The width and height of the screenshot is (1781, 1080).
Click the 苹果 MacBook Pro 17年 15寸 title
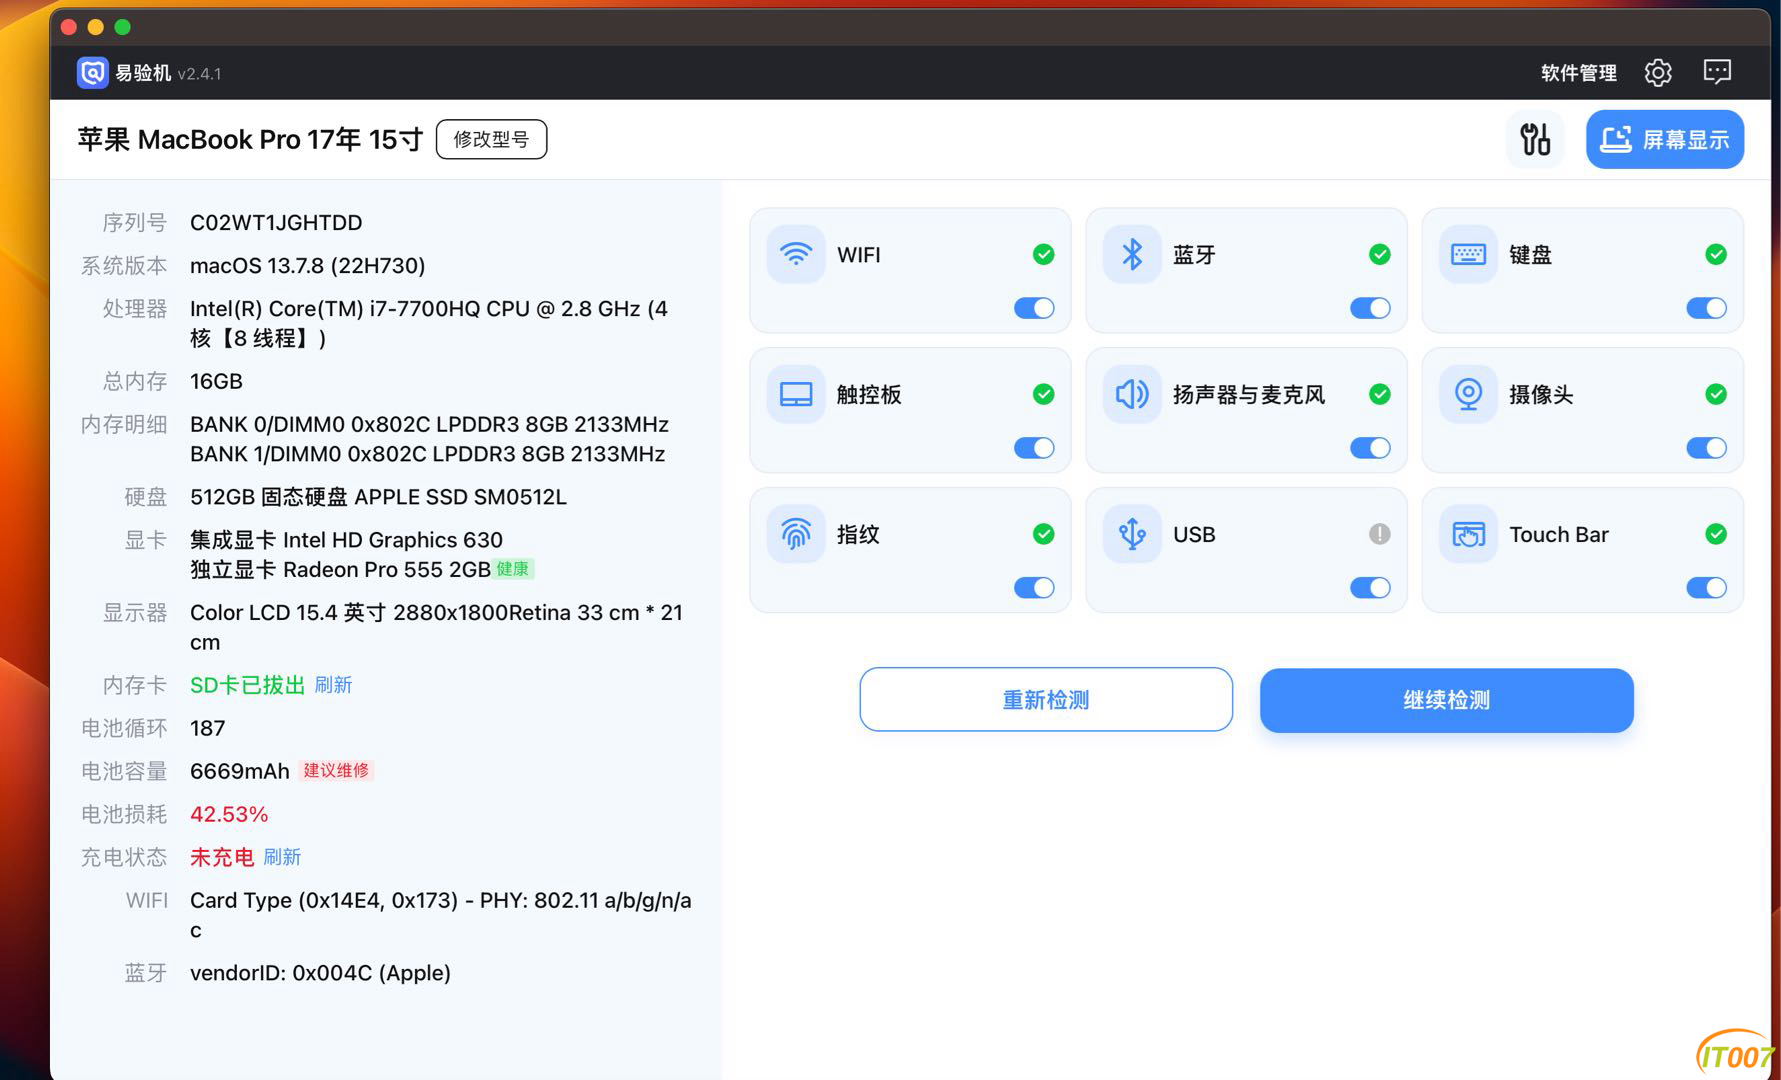pyautogui.click(x=250, y=139)
